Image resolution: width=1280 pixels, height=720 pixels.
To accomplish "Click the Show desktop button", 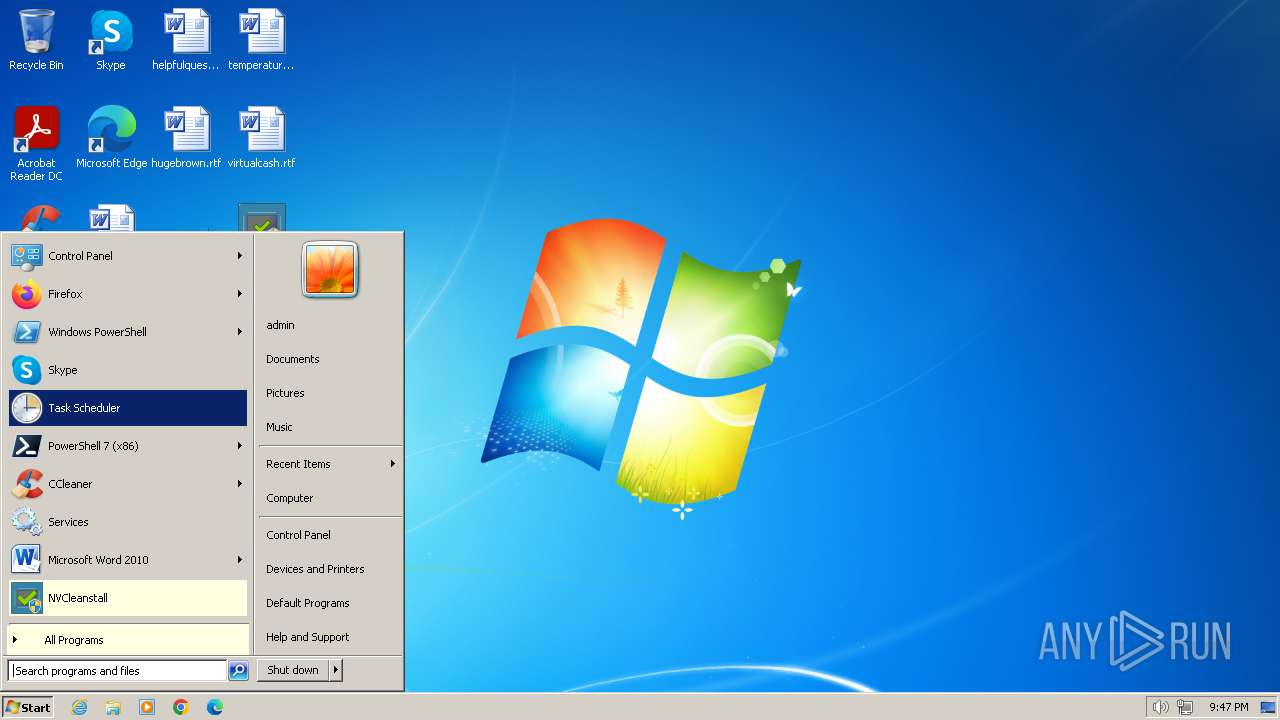I will point(1268,707).
